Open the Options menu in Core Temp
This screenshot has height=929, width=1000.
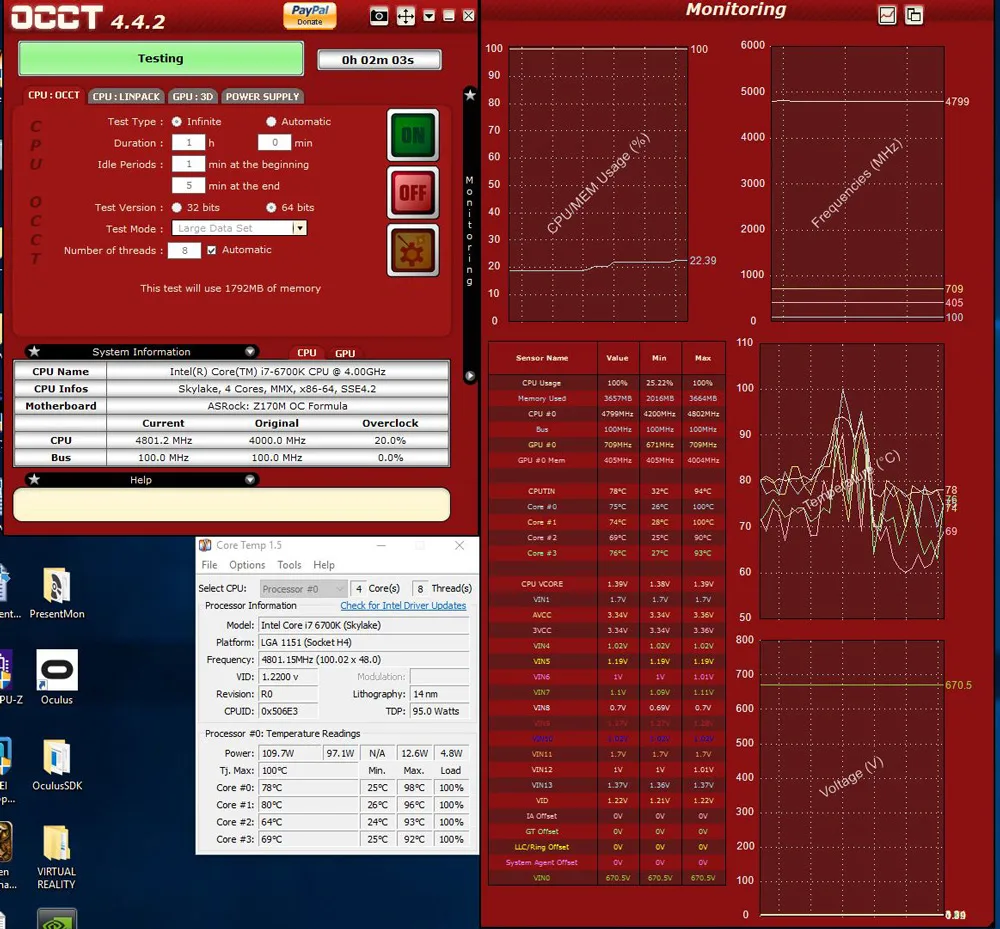tap(247, 565)
